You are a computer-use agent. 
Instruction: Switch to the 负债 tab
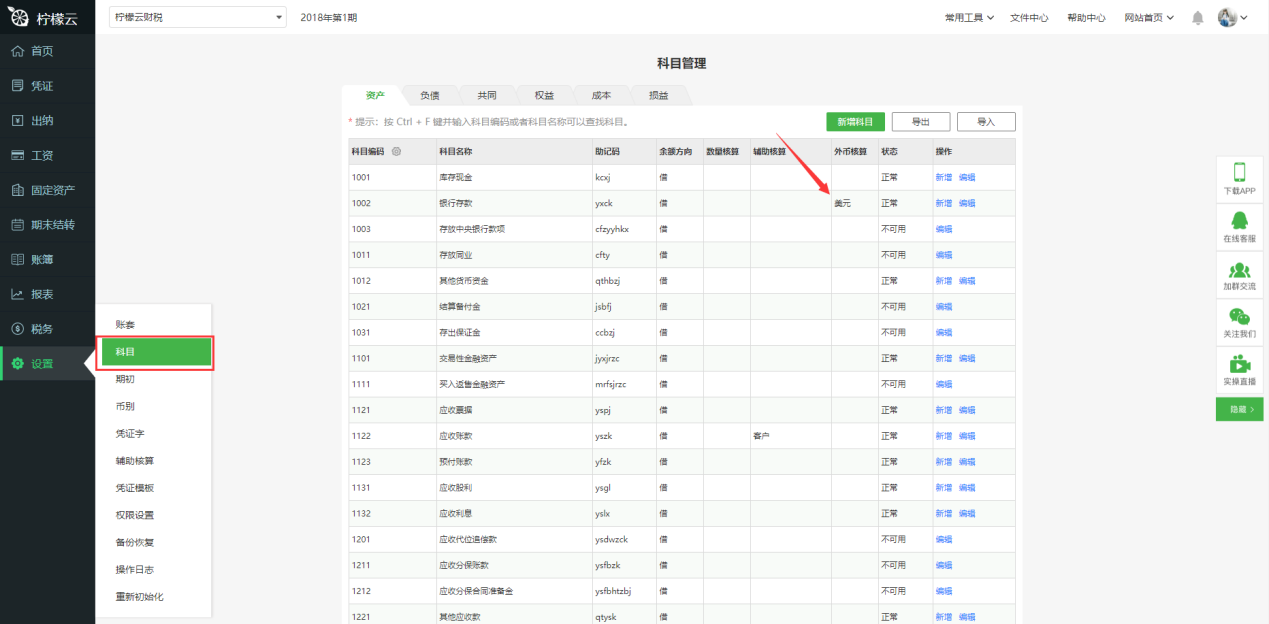(430, 96)
